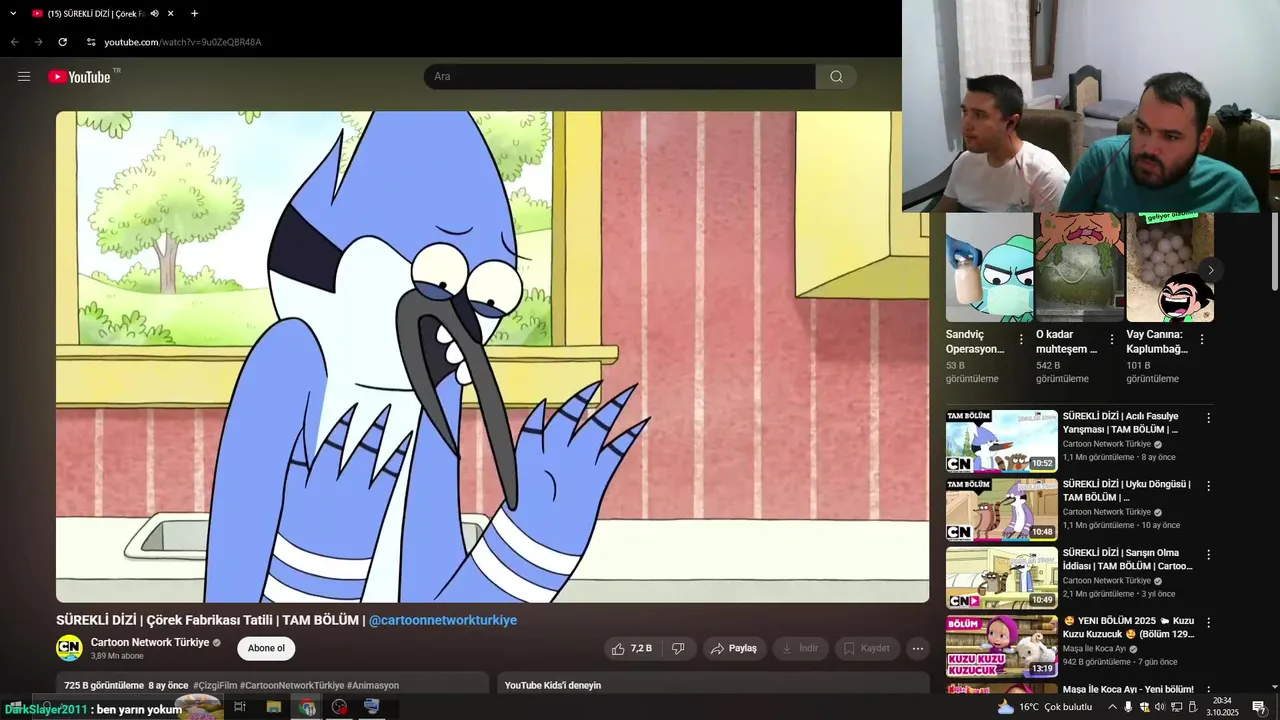Open the YouTube hamburger guide menu
This screenshot has width=1280, height=720.
click(24, 76)
